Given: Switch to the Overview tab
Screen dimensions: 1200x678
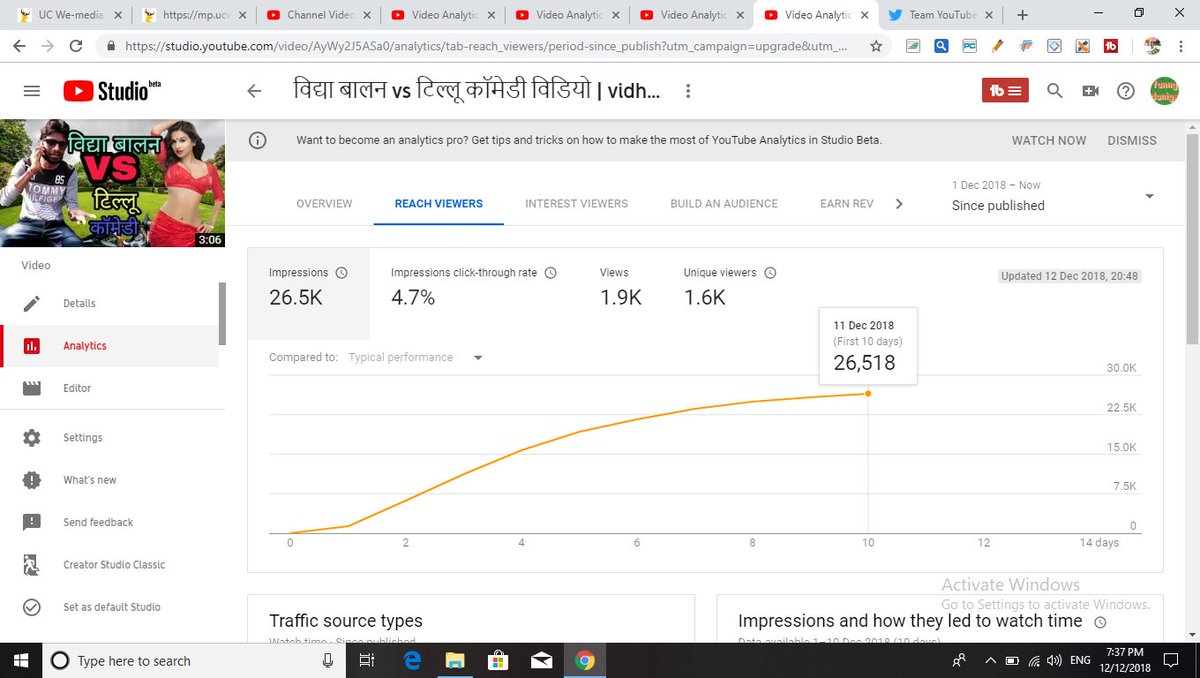Looking at the screenshot, I should (324, 203).
